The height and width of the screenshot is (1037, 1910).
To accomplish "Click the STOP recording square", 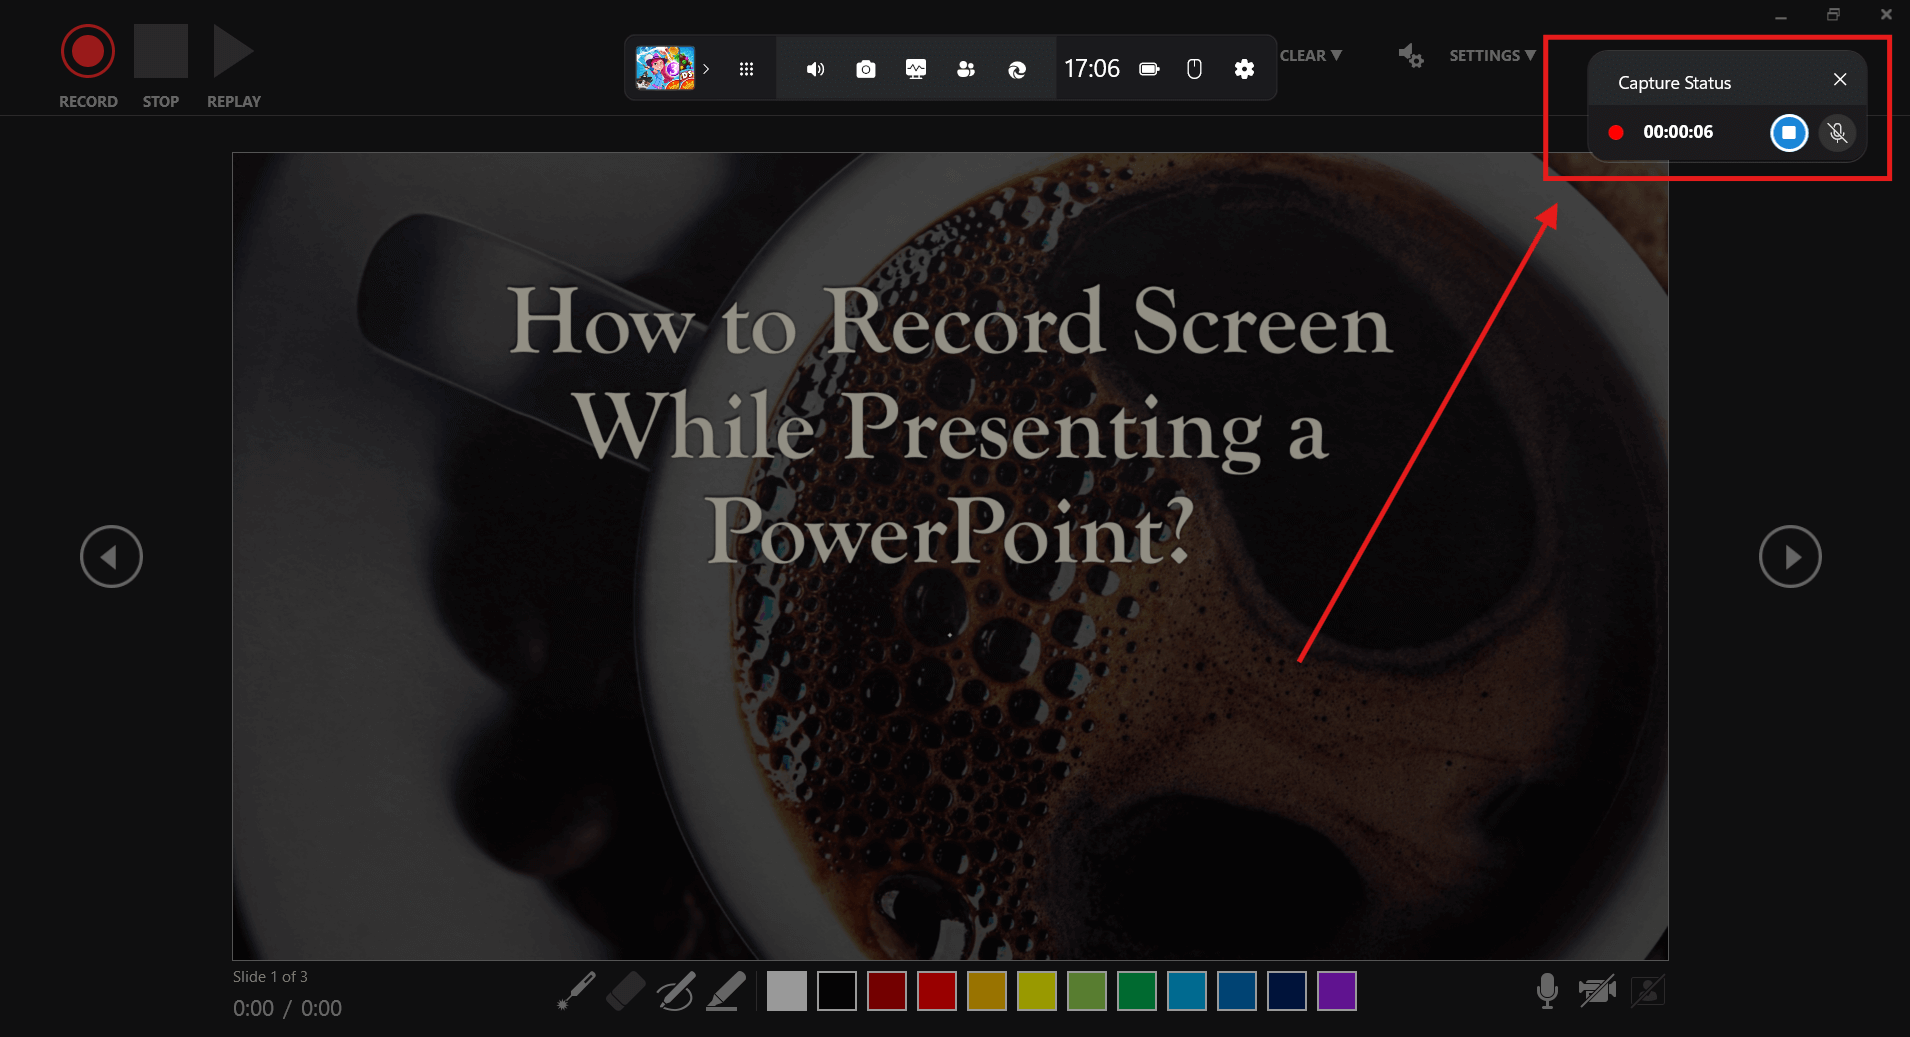I will point(161,51).
